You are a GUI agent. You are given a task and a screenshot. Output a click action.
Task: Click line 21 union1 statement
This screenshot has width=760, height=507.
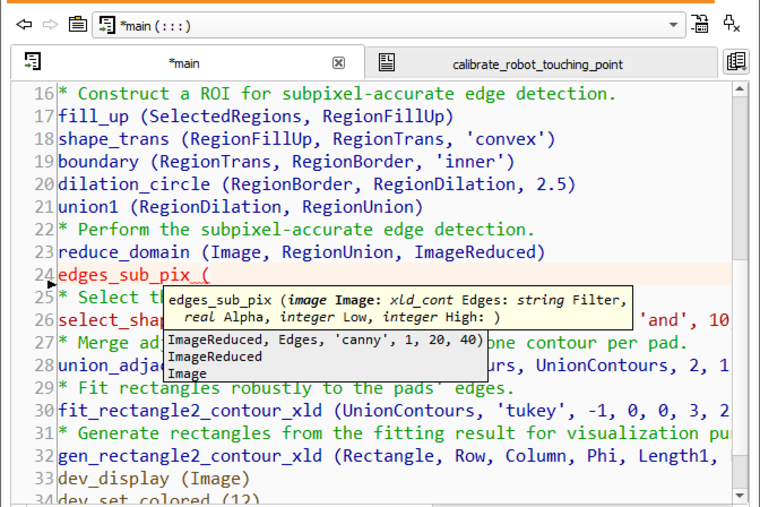(241, 207)
